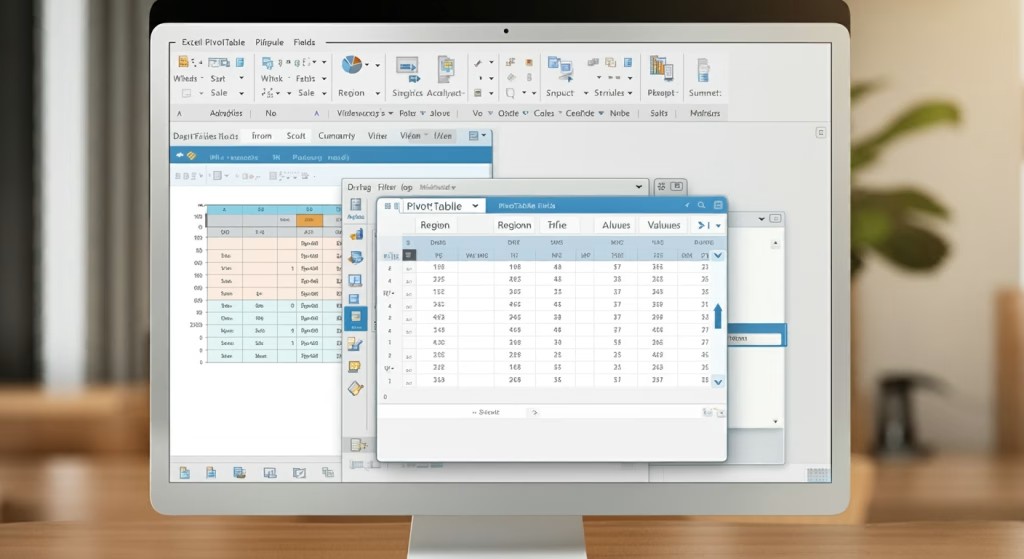1024x559 pixels.
Task: Toggle the dark checkbox in the table header row
Action: click(409, 256)
